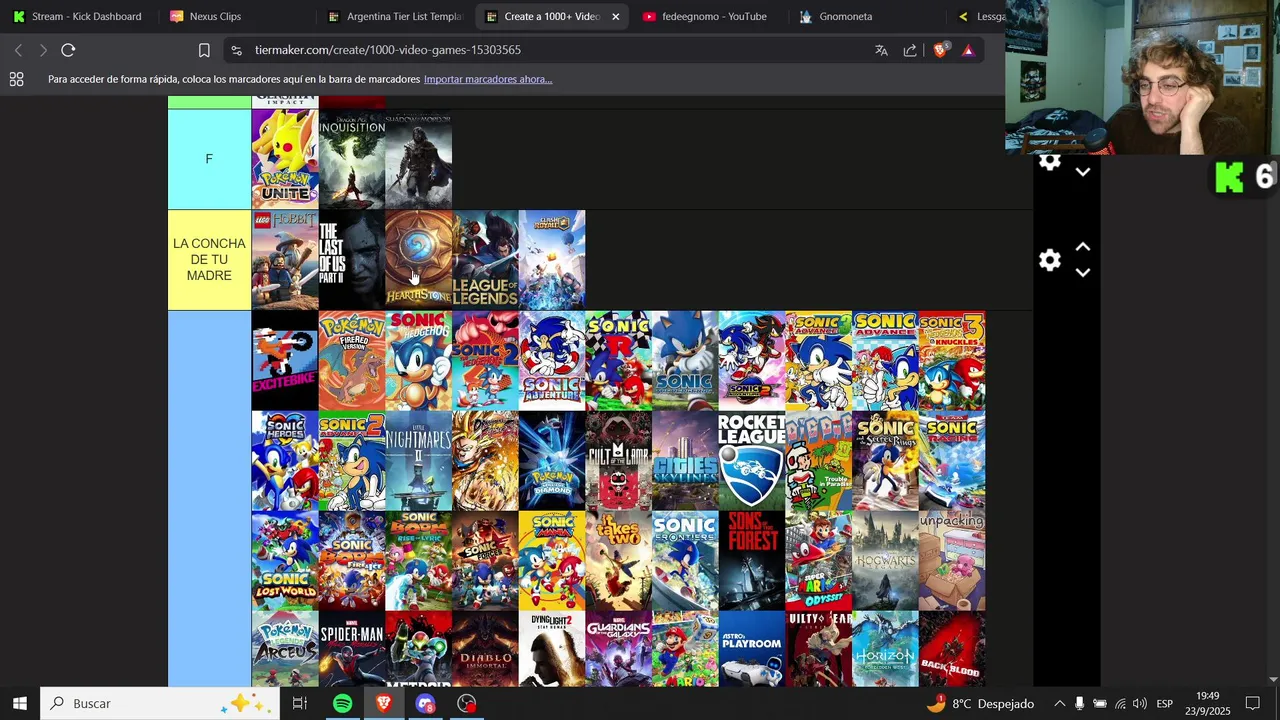Bookmark this page using the bookmark icon
Viewport: 1280px width, 720px height.
point(204,50)
